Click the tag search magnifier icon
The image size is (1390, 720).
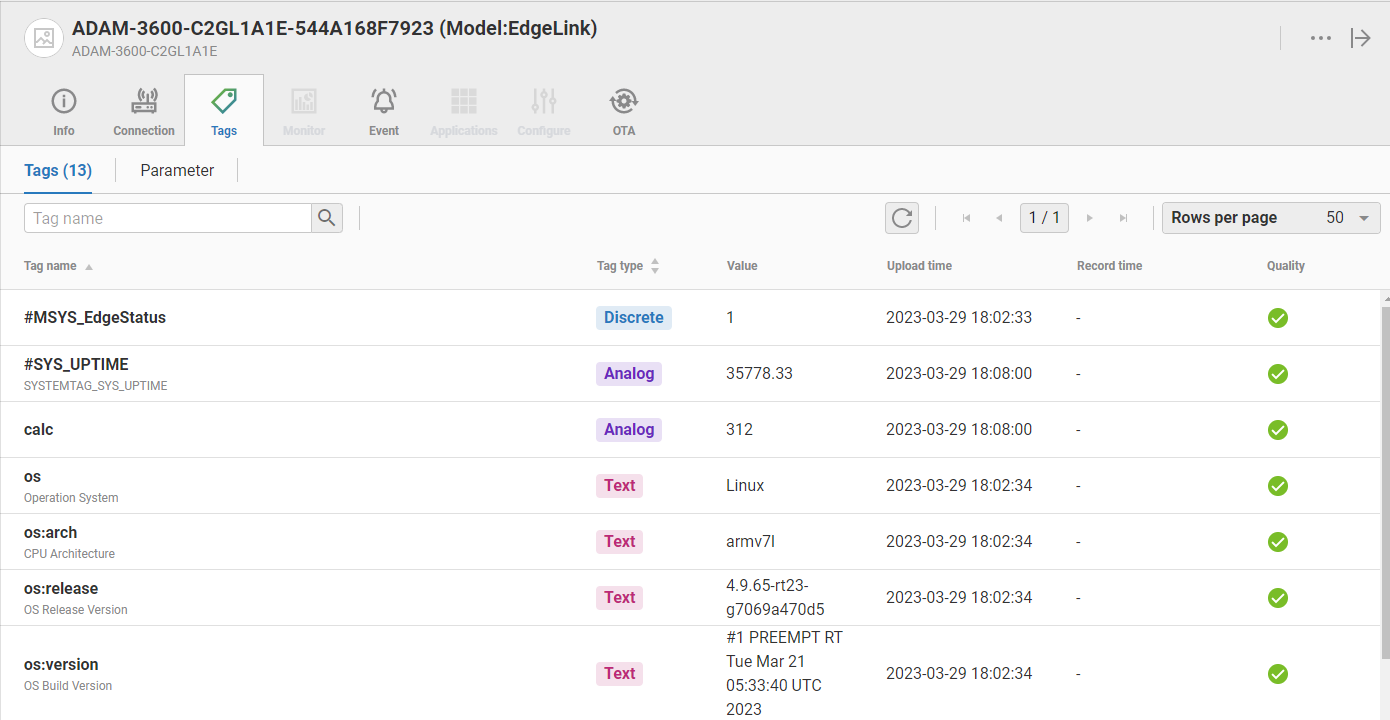(327, 218)
